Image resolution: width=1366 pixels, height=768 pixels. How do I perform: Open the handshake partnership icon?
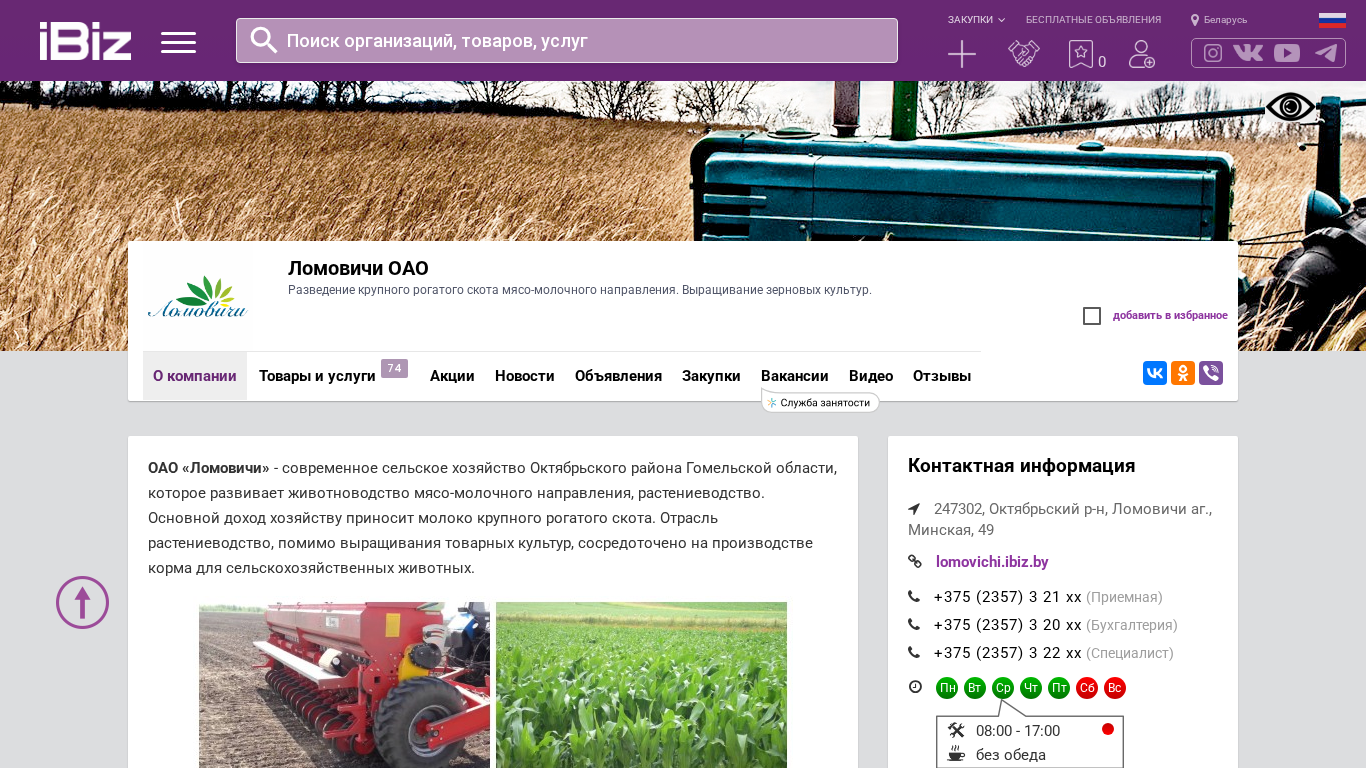point(1024,54)
